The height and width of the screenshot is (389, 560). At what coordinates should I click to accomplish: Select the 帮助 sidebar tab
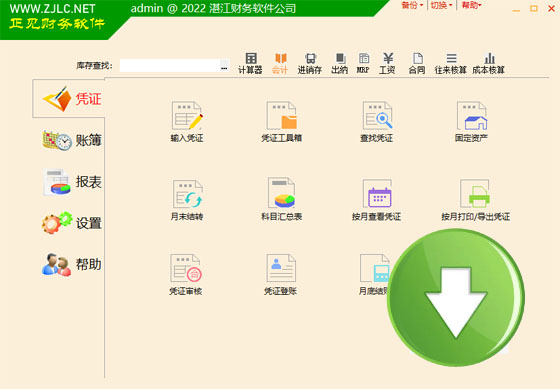(x=71, y=265)
